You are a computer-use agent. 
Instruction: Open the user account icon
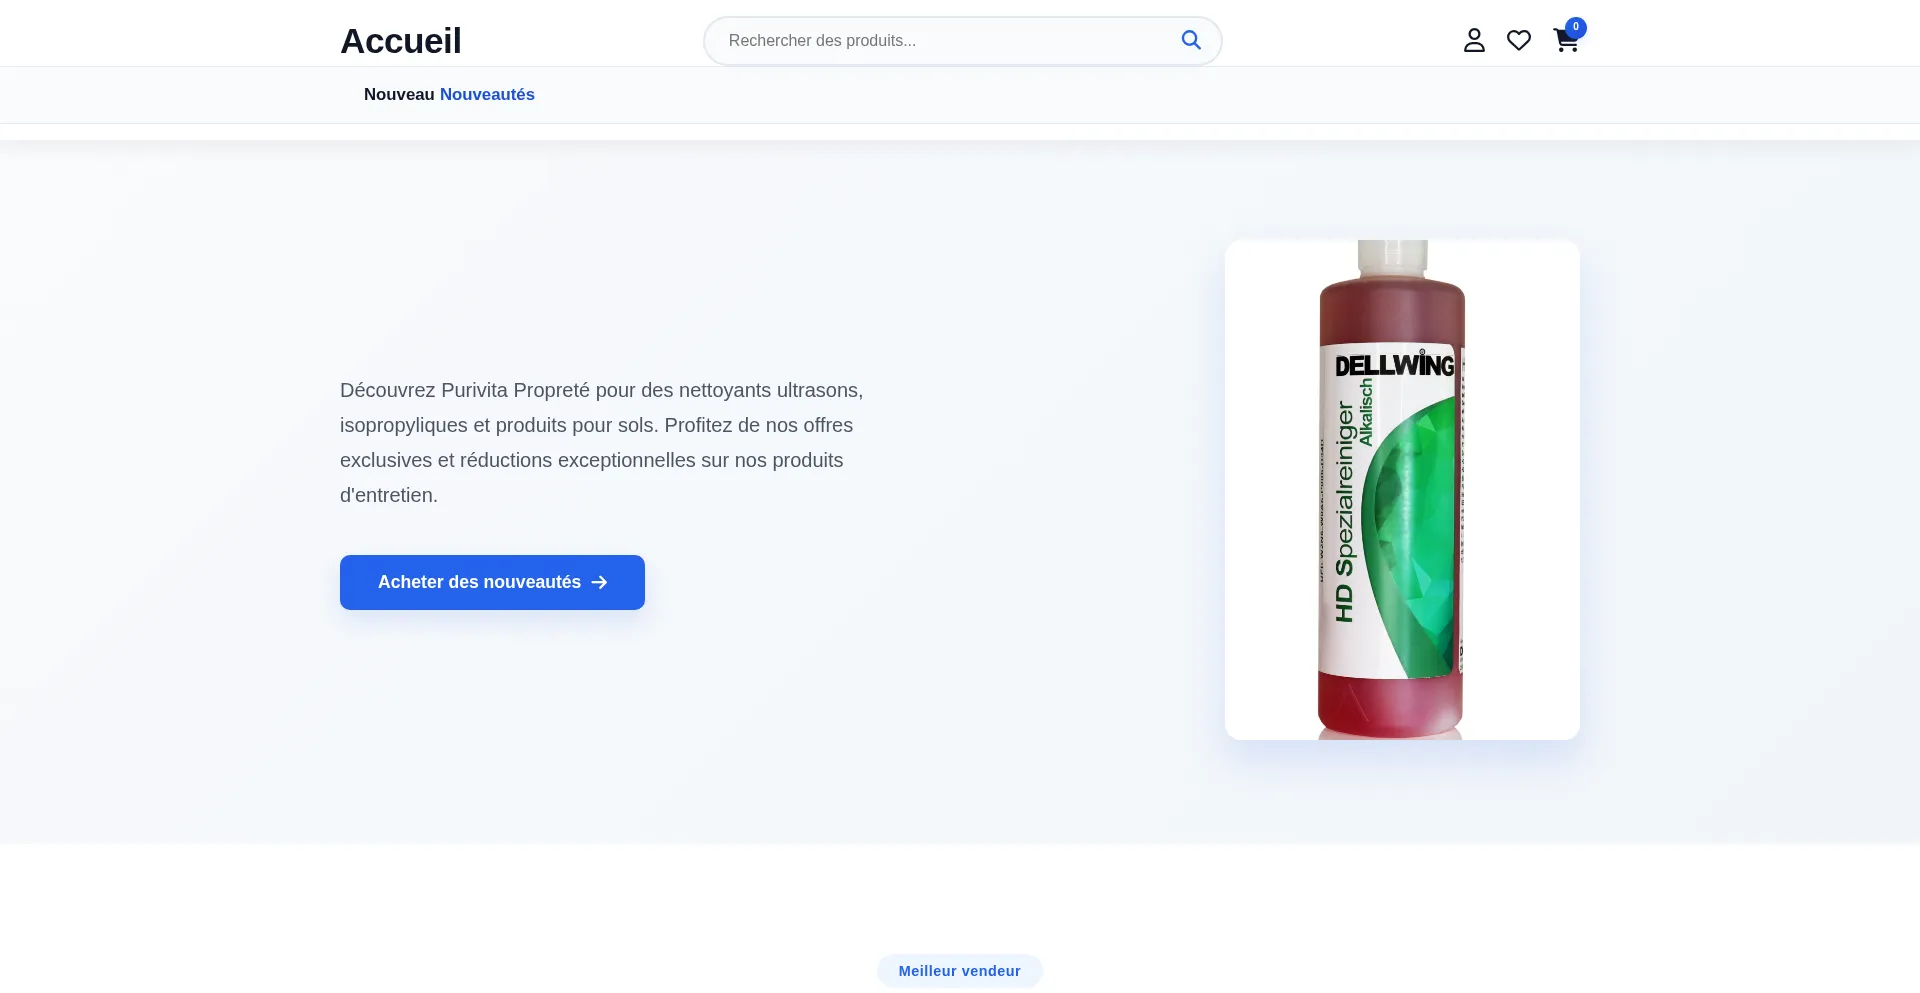pyautogui.click(x=1474, y=40)
